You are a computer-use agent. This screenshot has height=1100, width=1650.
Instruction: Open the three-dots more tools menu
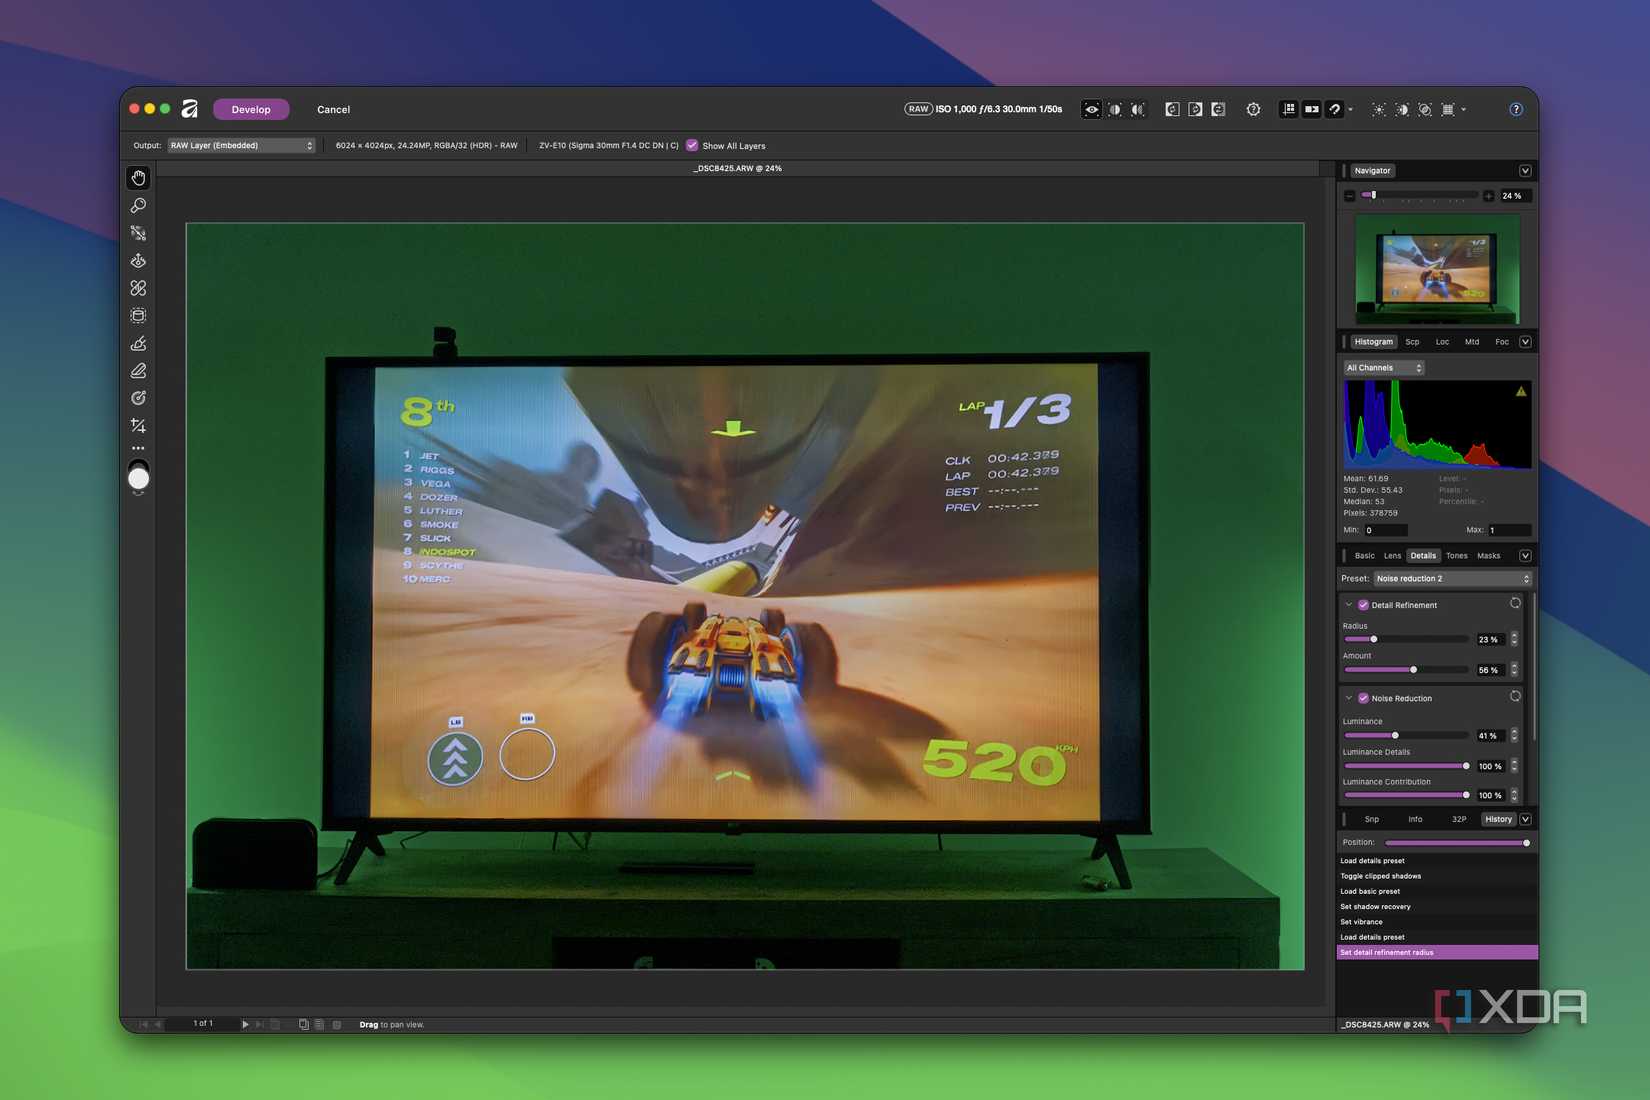pyautogui.click(x=138, y=448)
